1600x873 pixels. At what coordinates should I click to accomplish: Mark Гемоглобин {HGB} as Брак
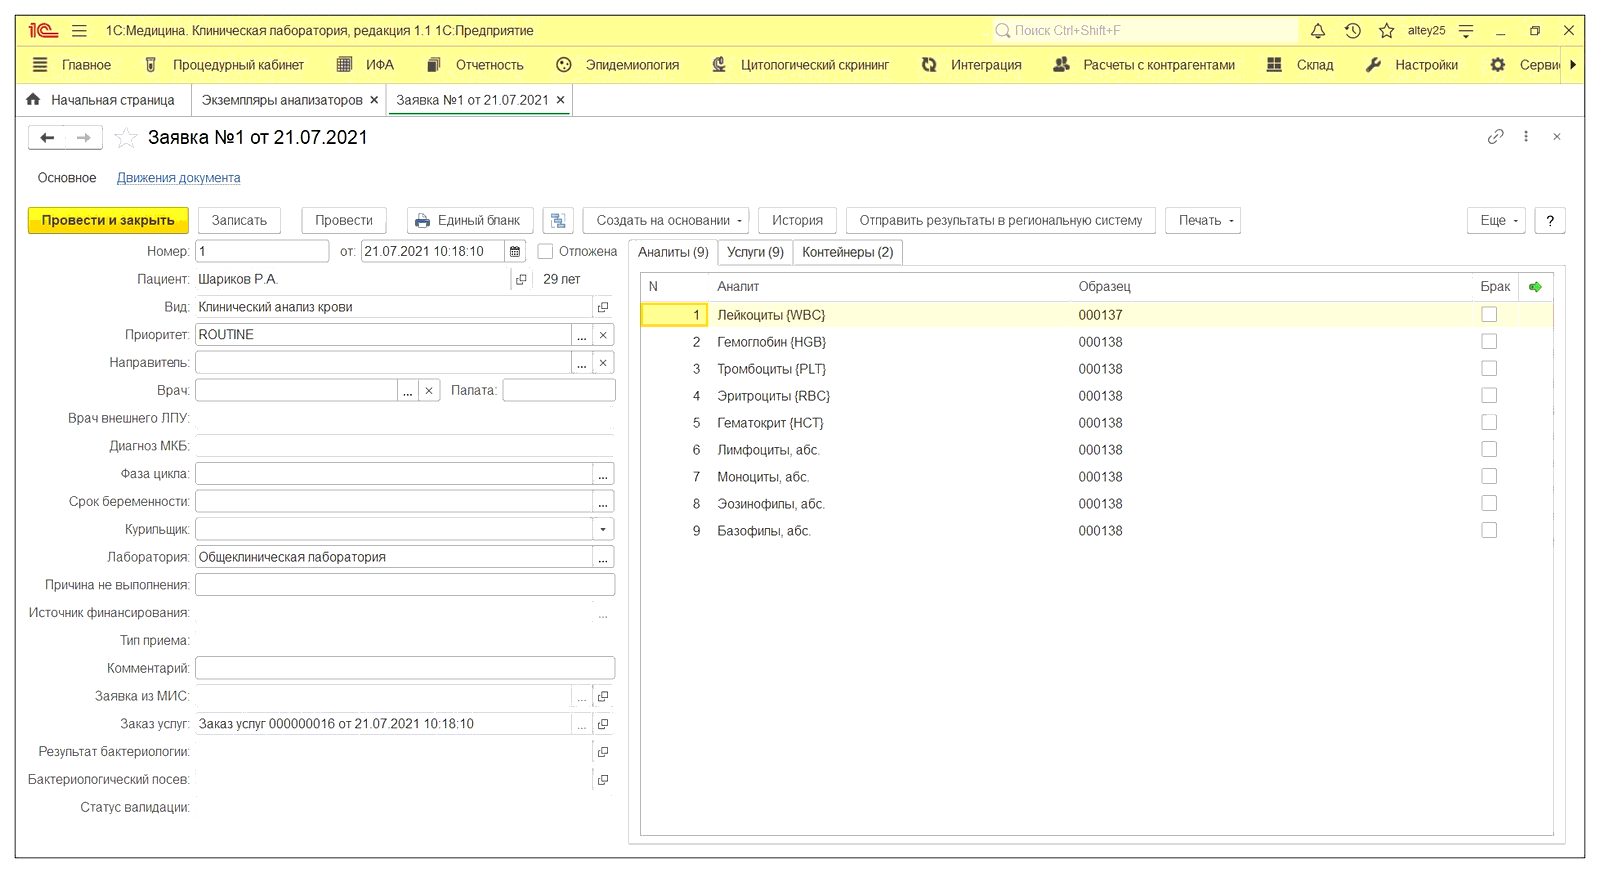pos(1489,342)
